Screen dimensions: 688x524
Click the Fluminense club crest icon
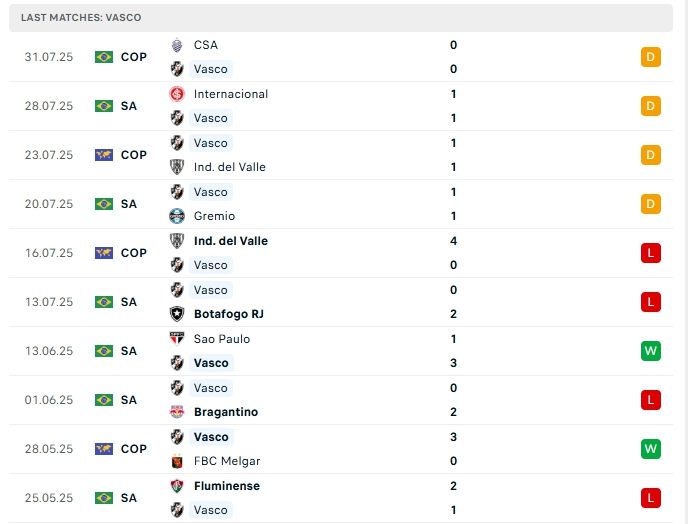(177, 486)
